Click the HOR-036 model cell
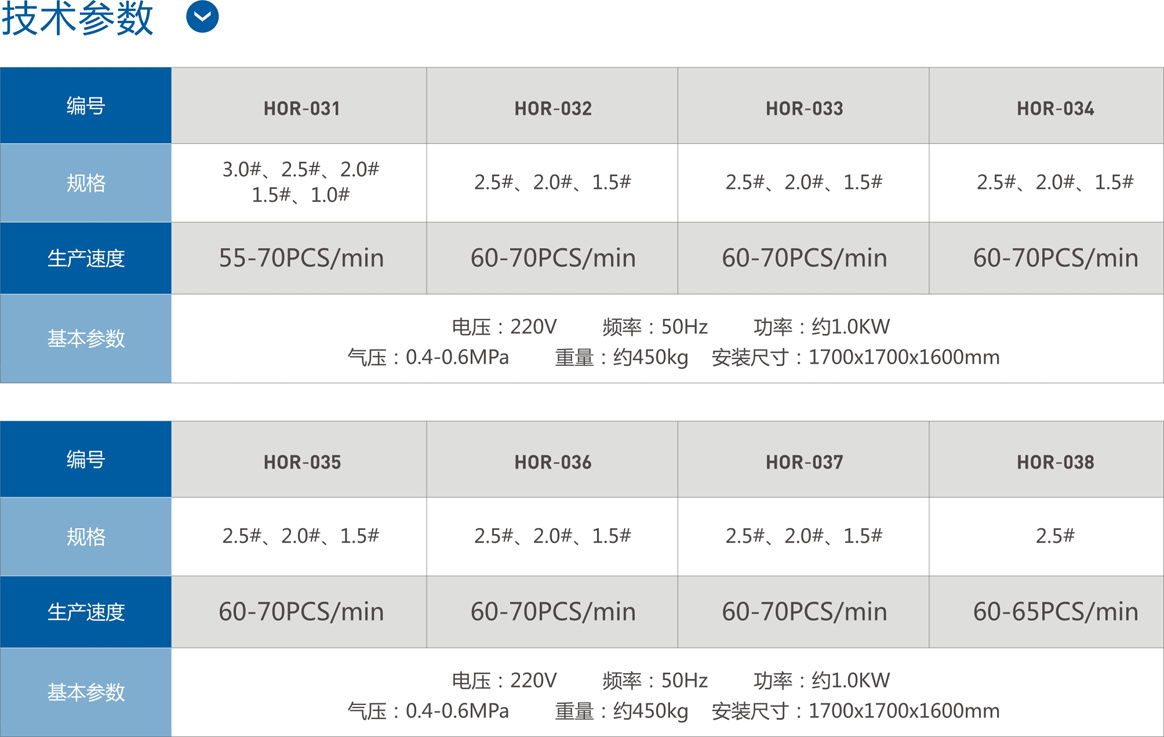 tap(552, 459)
